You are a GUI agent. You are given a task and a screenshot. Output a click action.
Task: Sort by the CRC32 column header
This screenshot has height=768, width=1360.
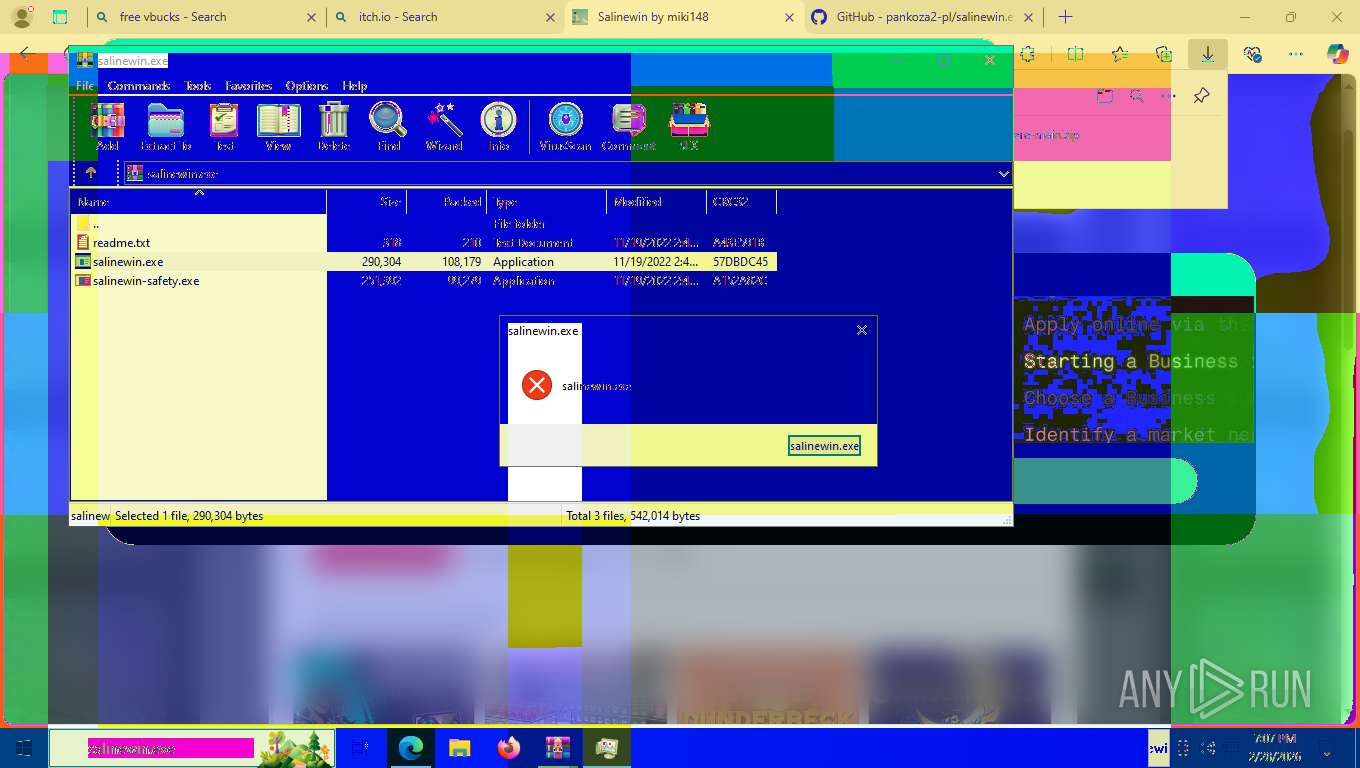[x=741, y=202]
